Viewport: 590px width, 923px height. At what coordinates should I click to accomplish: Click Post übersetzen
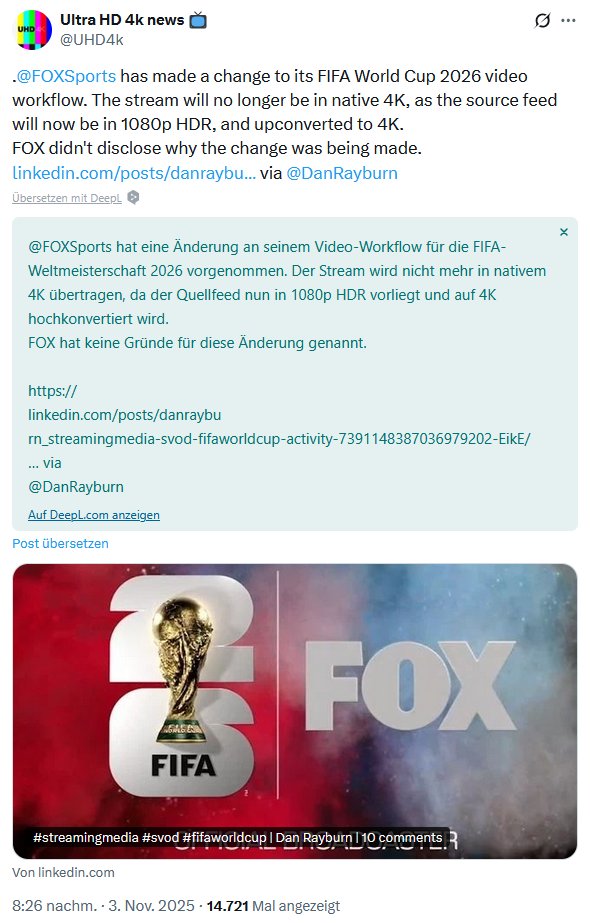tap(60, 543)
